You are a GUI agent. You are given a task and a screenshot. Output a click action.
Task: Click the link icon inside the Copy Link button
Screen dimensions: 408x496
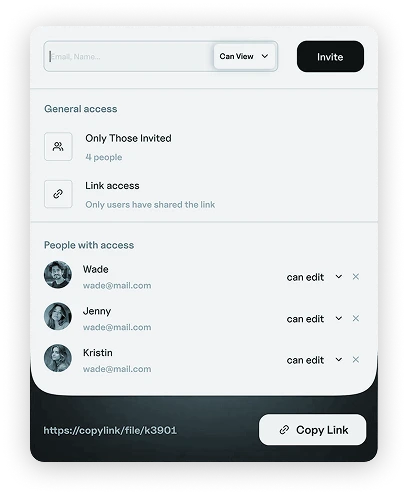(284, 430)
